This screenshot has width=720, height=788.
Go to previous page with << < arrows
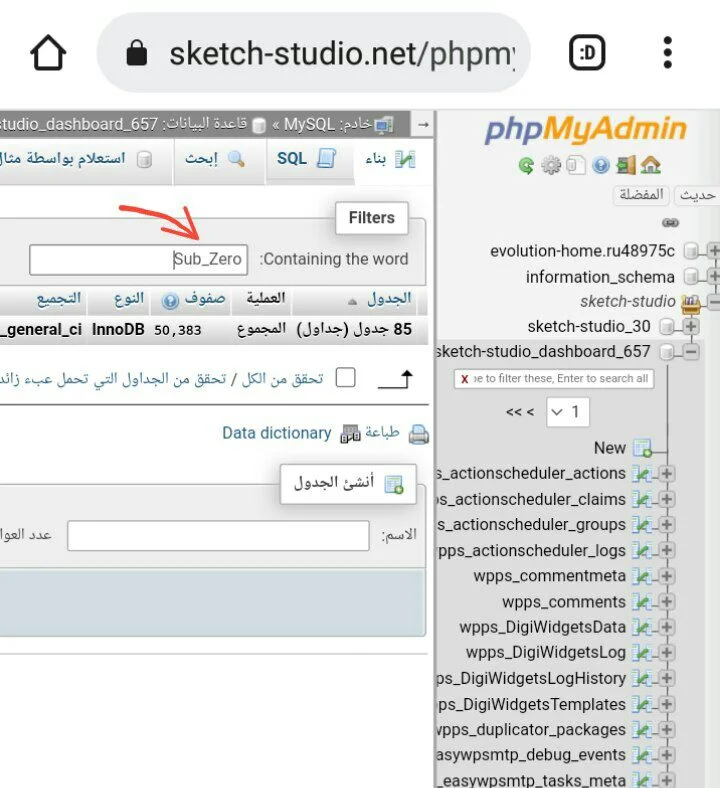click(520, 413)
